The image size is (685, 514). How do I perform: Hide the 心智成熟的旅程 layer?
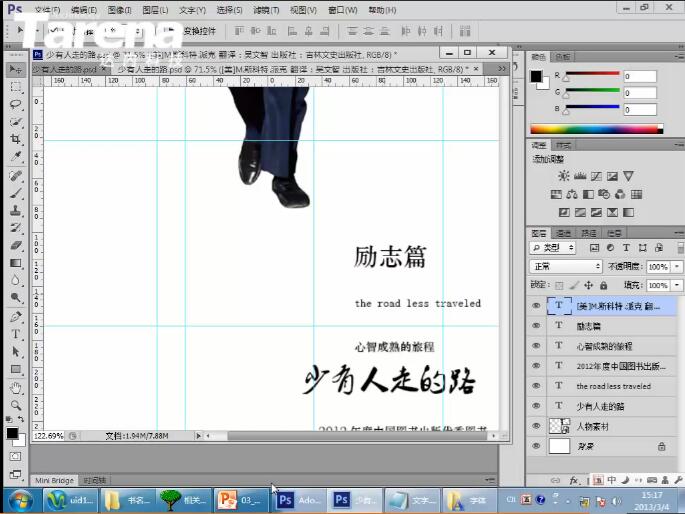tap(536, 346)
